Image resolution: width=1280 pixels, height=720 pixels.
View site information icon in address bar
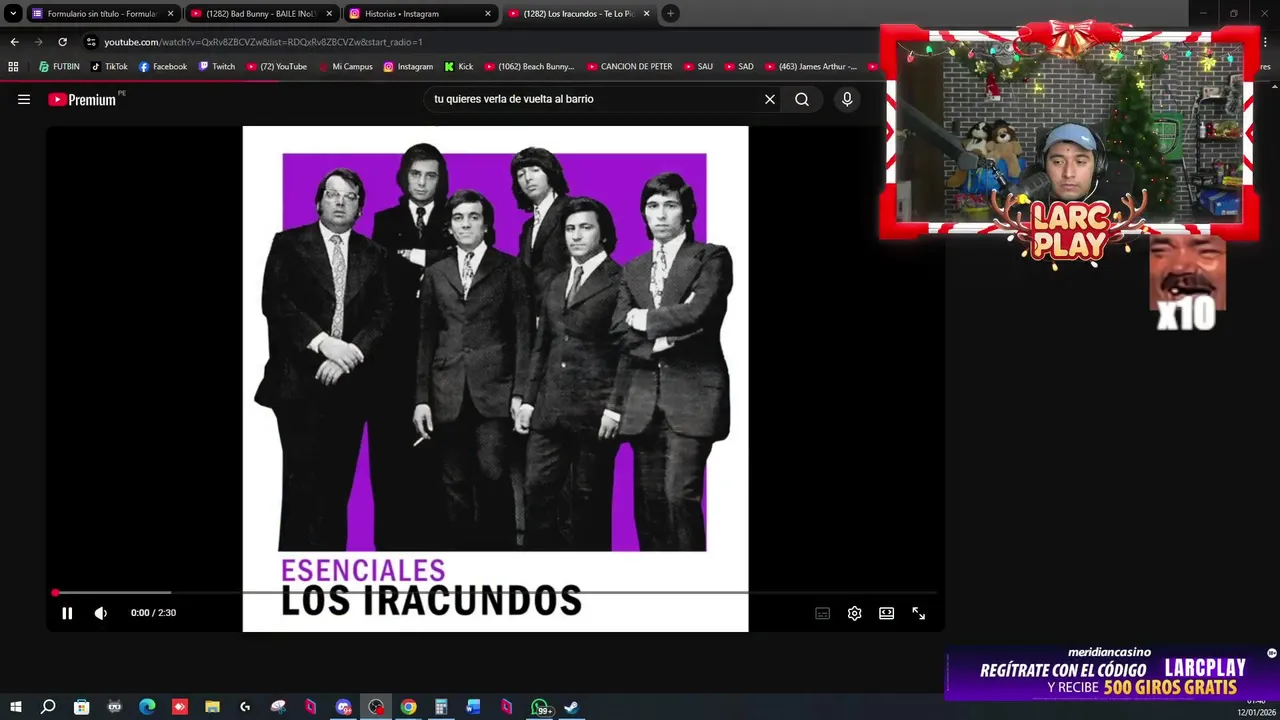pyautogui.click(x=91, y=42)
